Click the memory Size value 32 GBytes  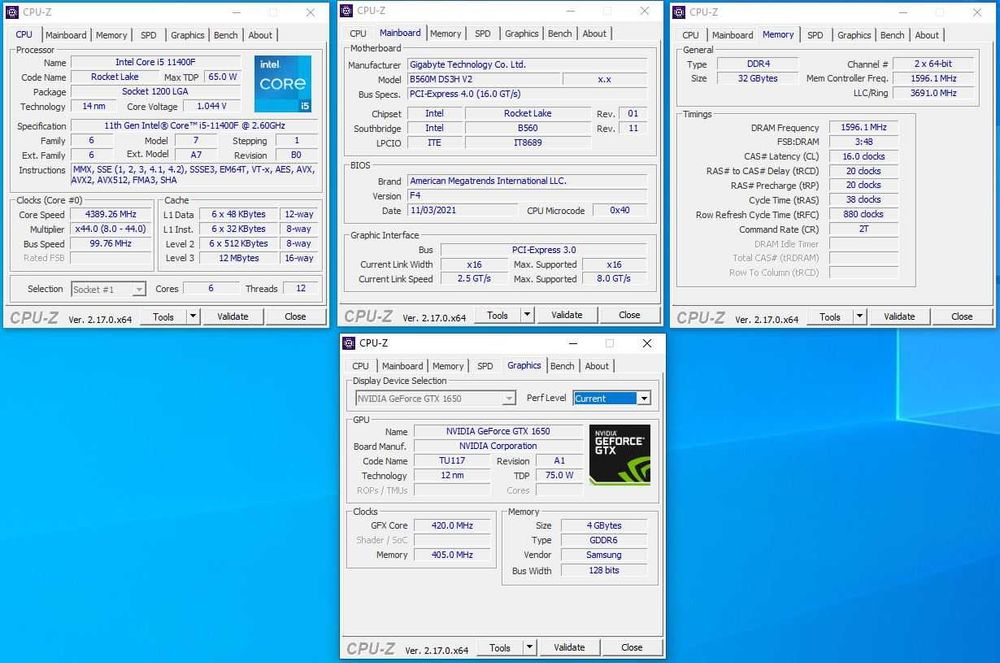[x=758, y=78]
